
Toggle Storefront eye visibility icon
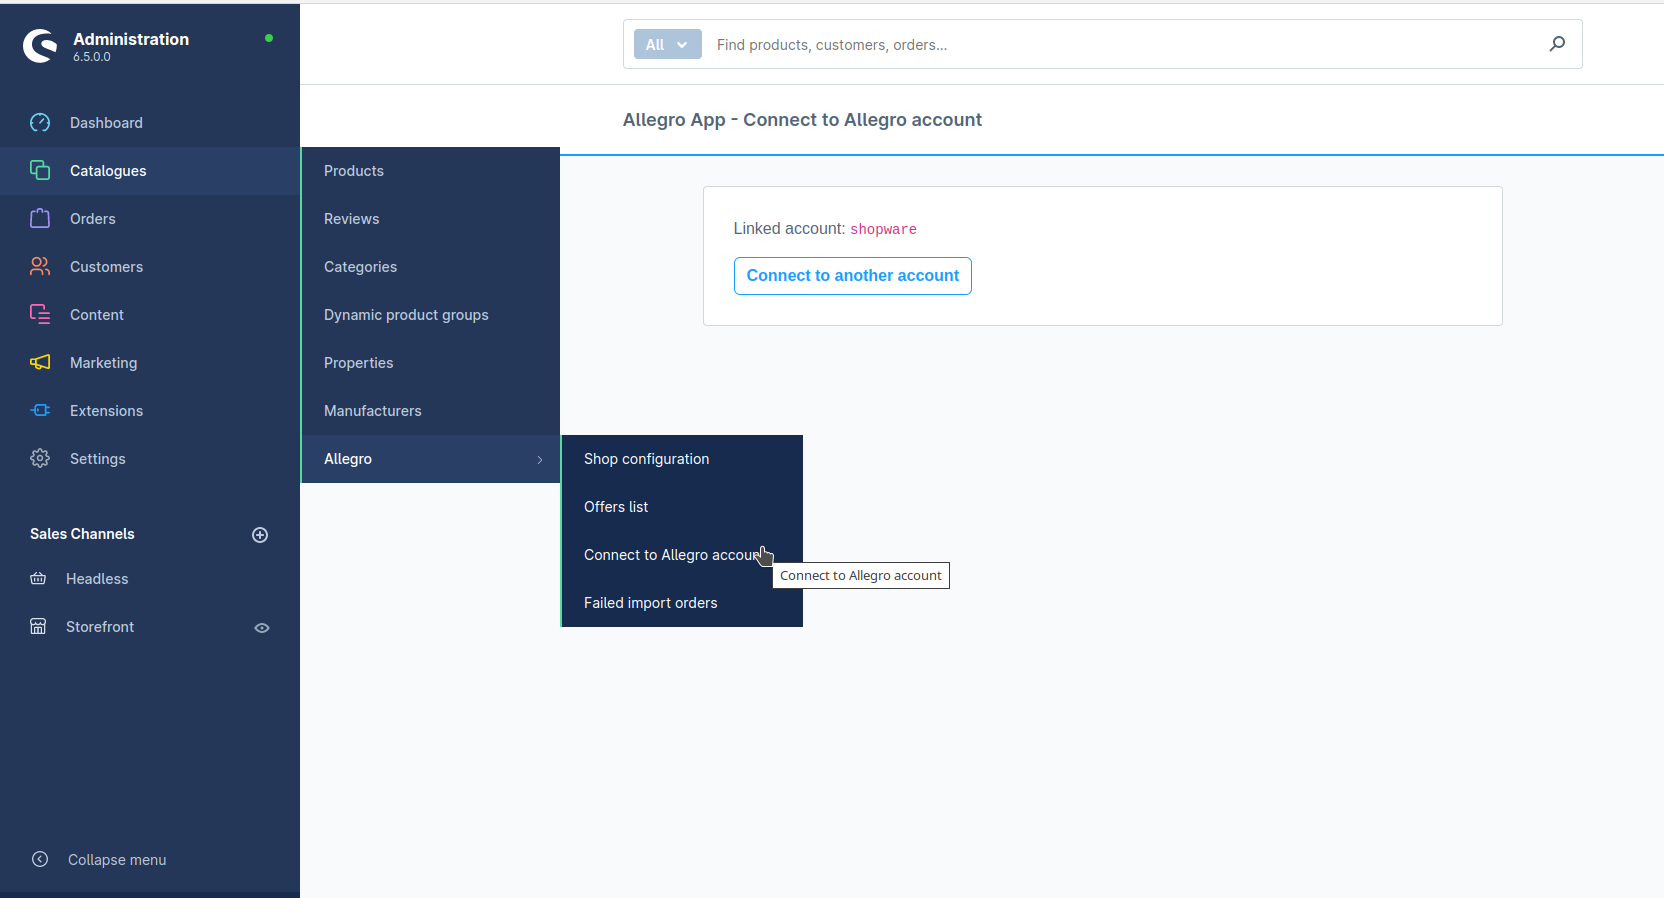(x=262, y=628)
